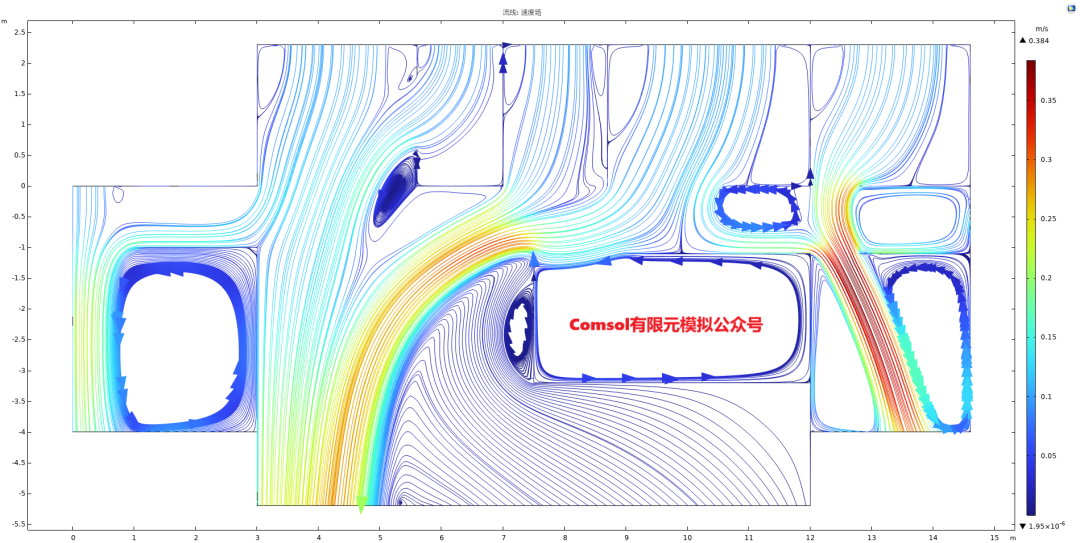The image size is (1080, 543).
Task: Click the downward triangle minimum marker on legend
Action: pos(1022,525)
